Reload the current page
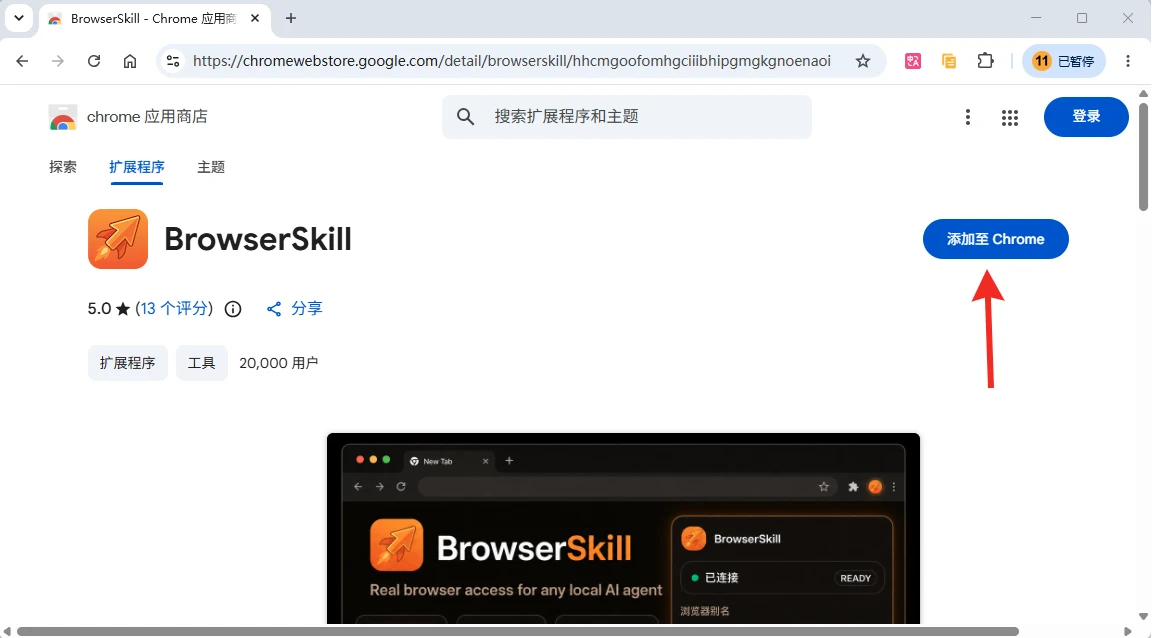Screen dimensions: 1152x638 point(94,61)
